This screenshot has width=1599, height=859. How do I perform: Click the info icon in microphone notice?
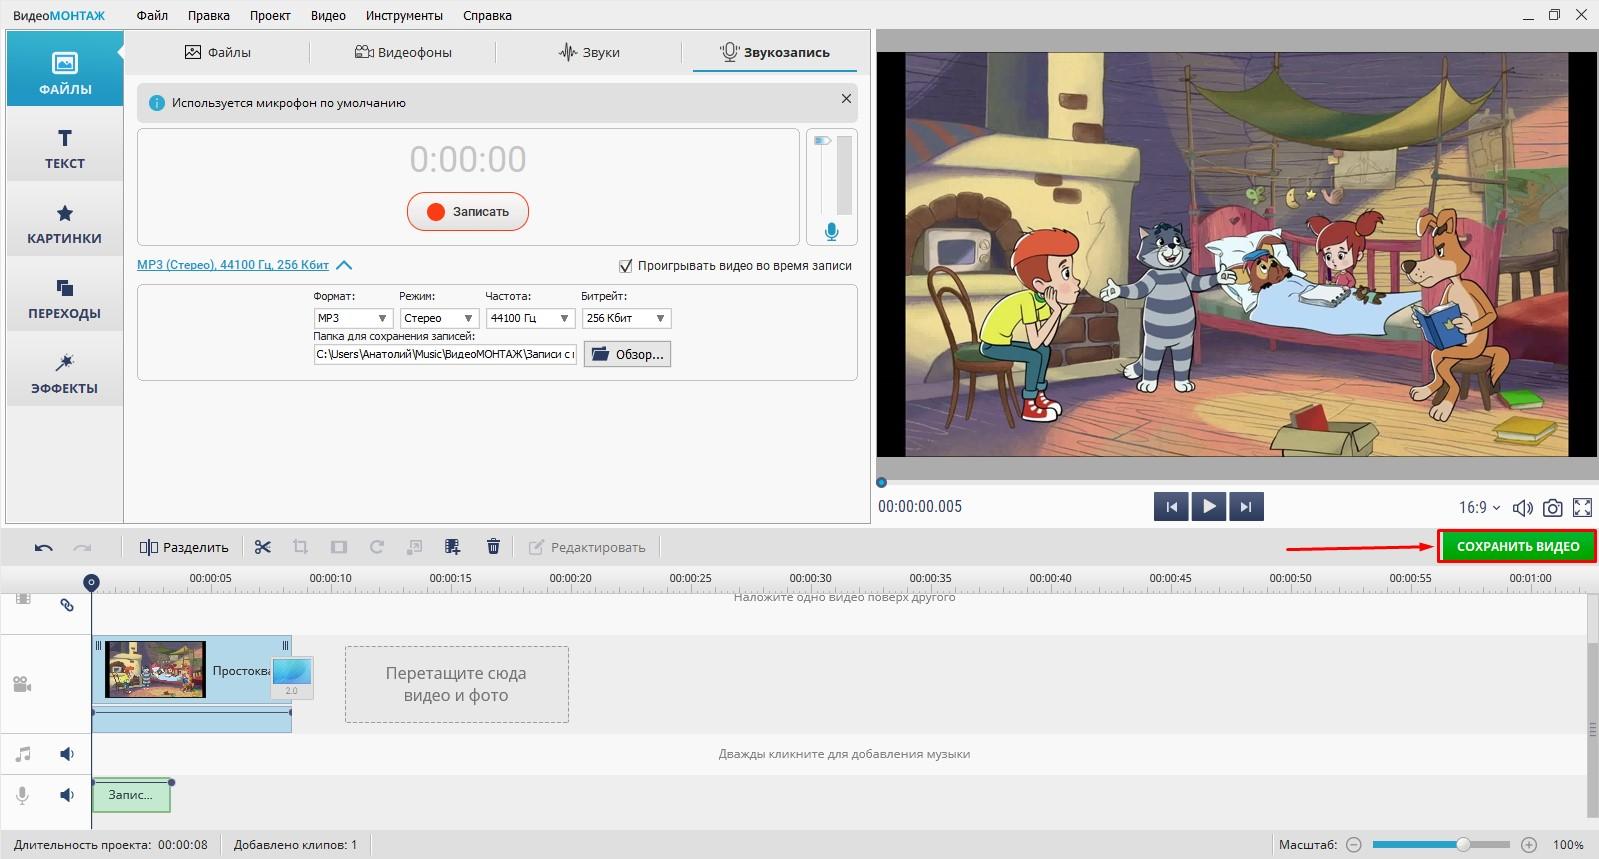[x=157, y=103]
